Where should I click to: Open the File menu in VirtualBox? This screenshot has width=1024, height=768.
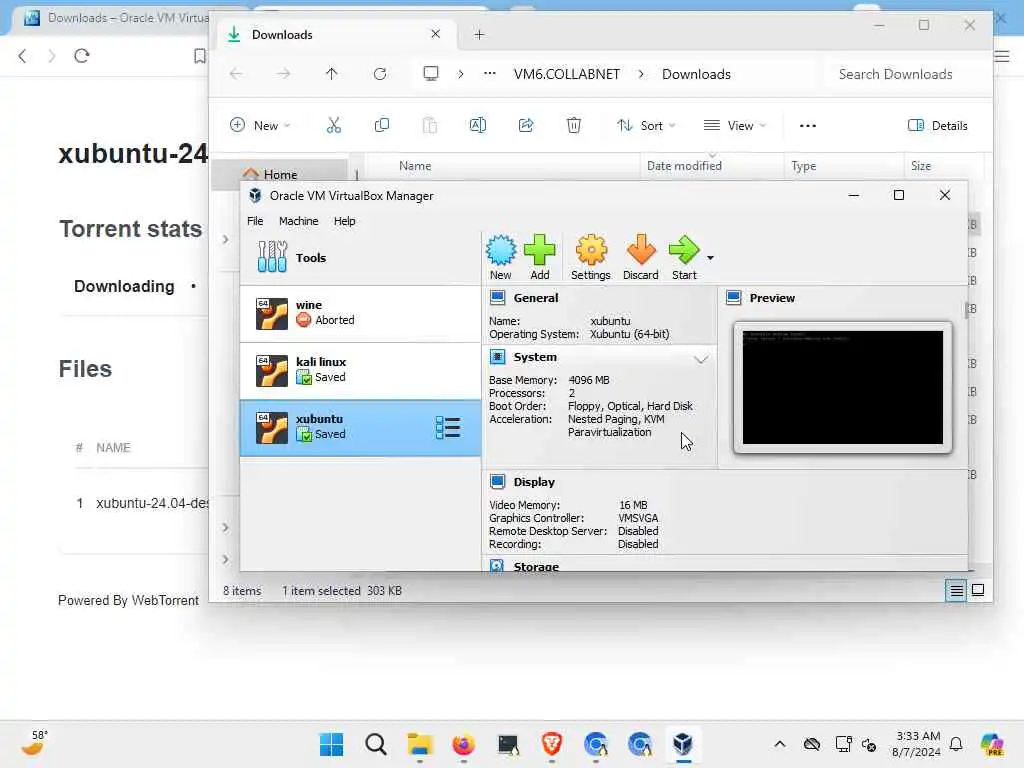(x=255, y=221)
